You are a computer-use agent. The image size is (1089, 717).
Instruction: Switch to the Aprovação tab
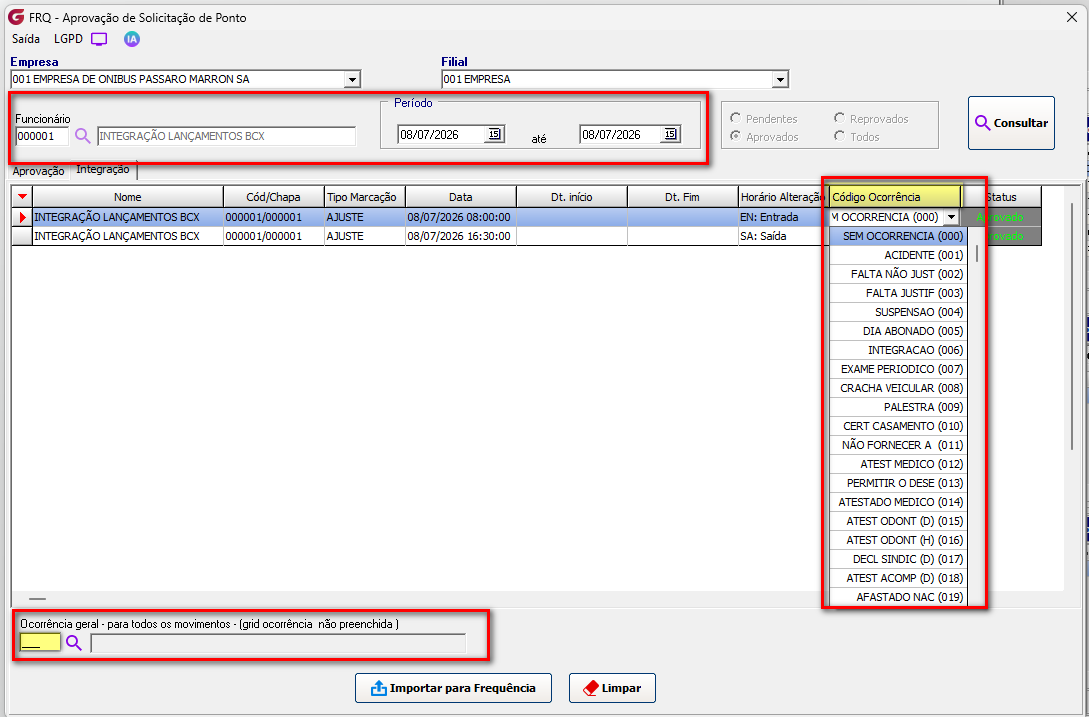coord(38,171)
